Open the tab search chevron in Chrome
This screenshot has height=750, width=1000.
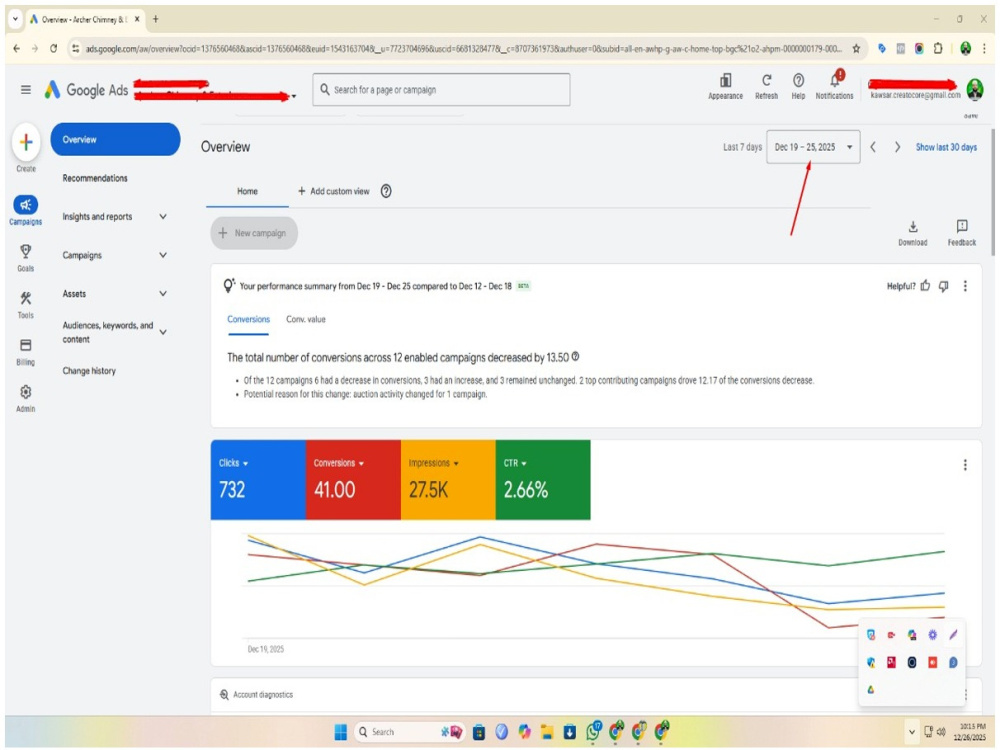point(15,19)
